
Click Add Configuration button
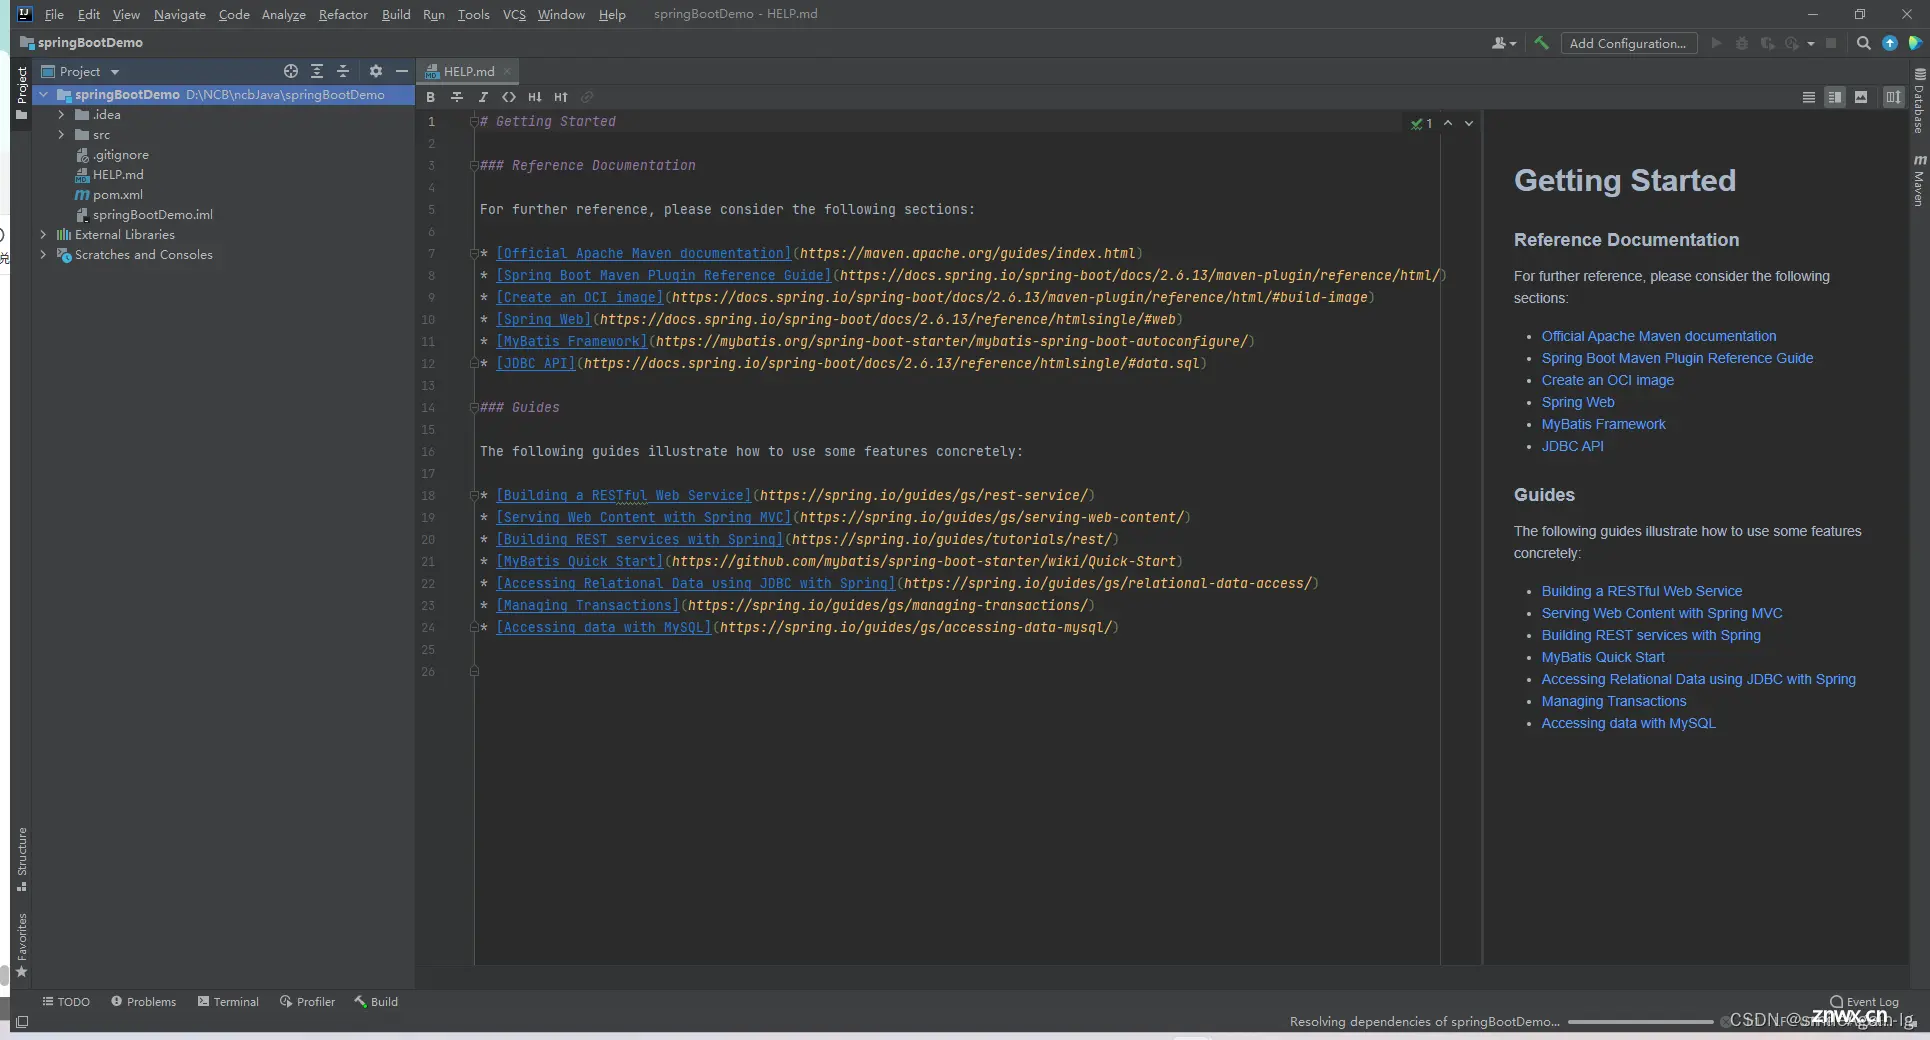[1628, 43]
